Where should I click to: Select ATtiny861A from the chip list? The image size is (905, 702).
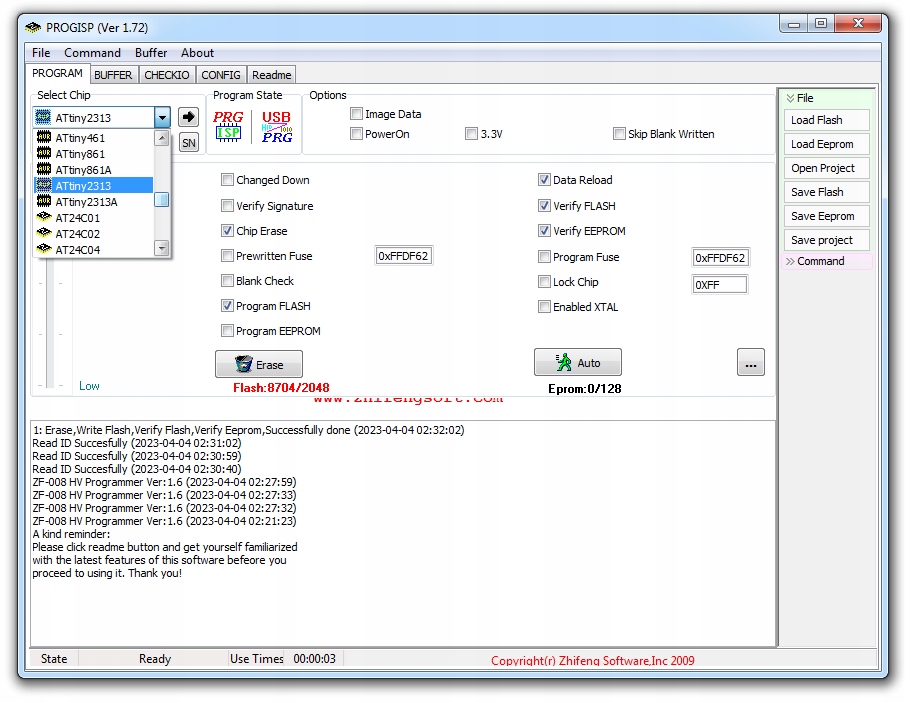(x=94, y=170)
